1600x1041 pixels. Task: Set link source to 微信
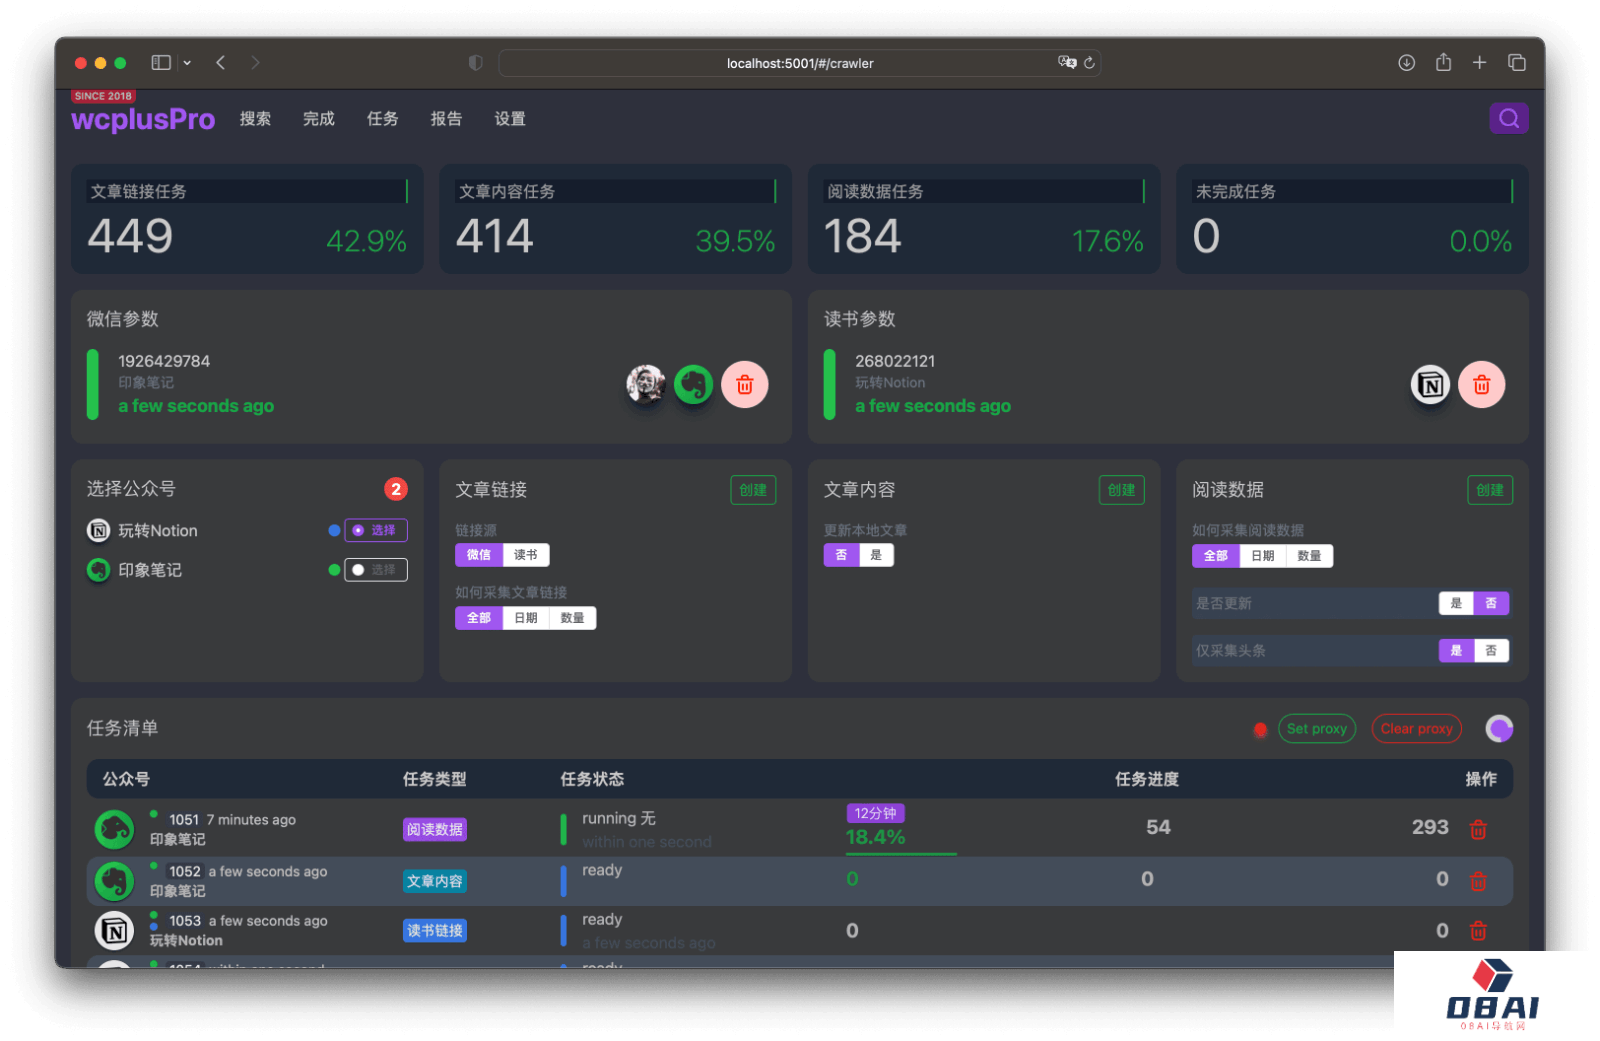pyautogui.click(x=479, y=555)
